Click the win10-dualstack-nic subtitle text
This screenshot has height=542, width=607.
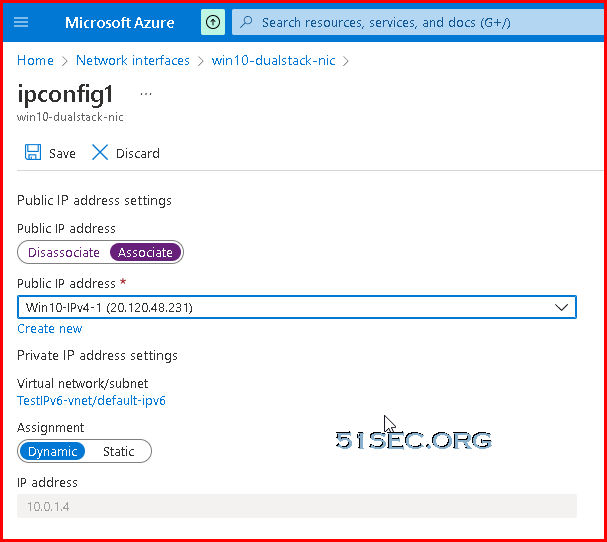(x=70, y=117)
